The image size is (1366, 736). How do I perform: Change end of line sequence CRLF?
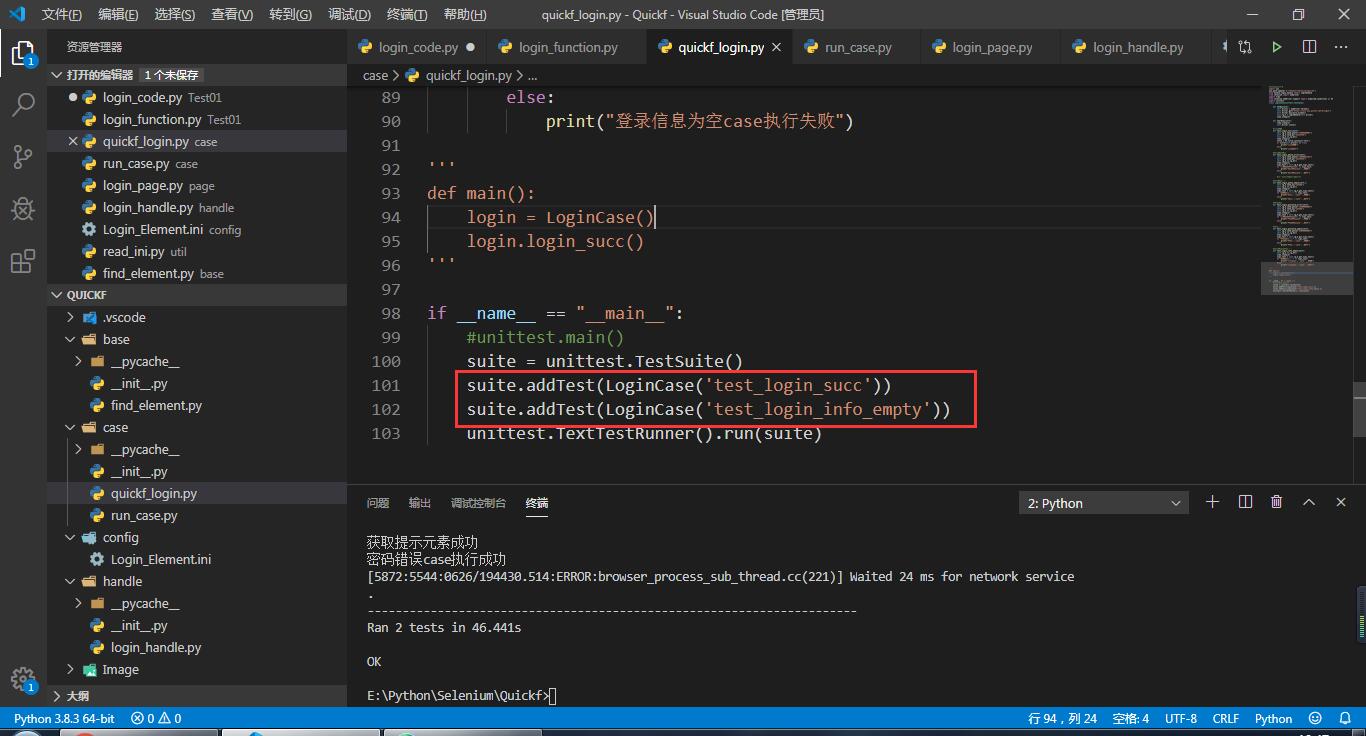[x=1226, y=718]
